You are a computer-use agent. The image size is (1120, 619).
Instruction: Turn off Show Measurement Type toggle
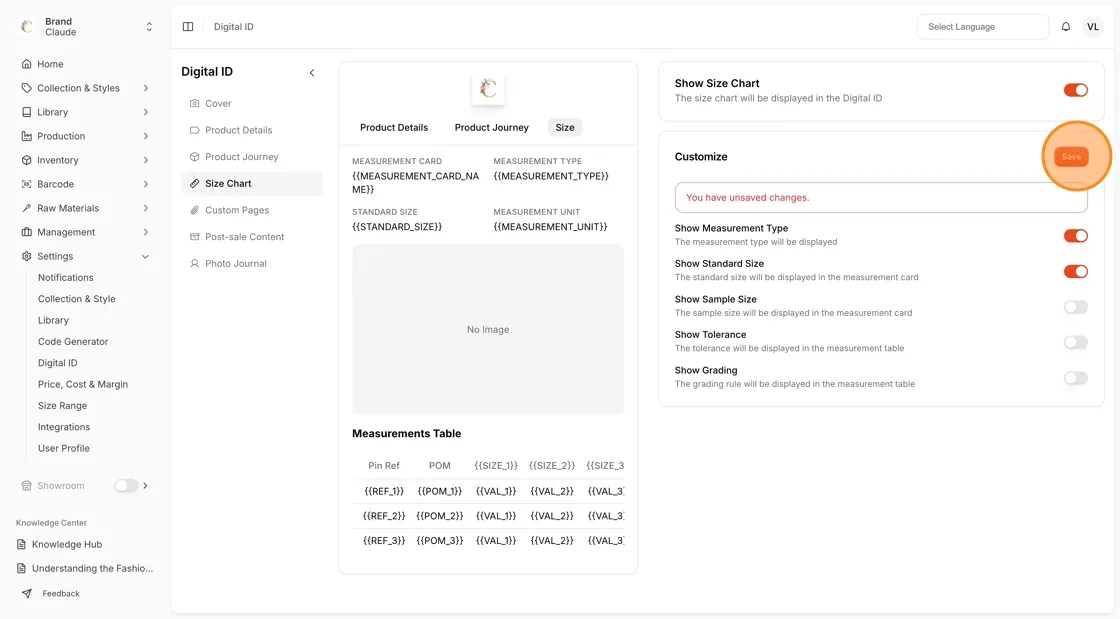click(1076, 236)
